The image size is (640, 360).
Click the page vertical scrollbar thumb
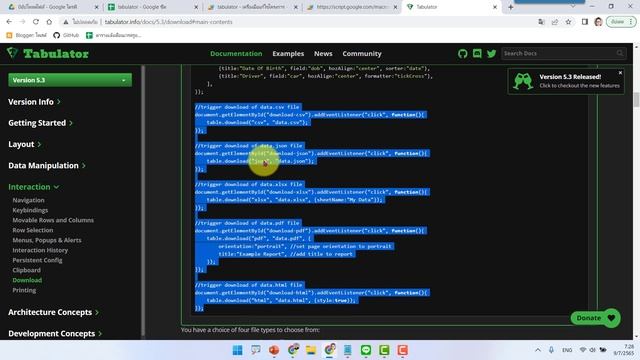(636, 99)
